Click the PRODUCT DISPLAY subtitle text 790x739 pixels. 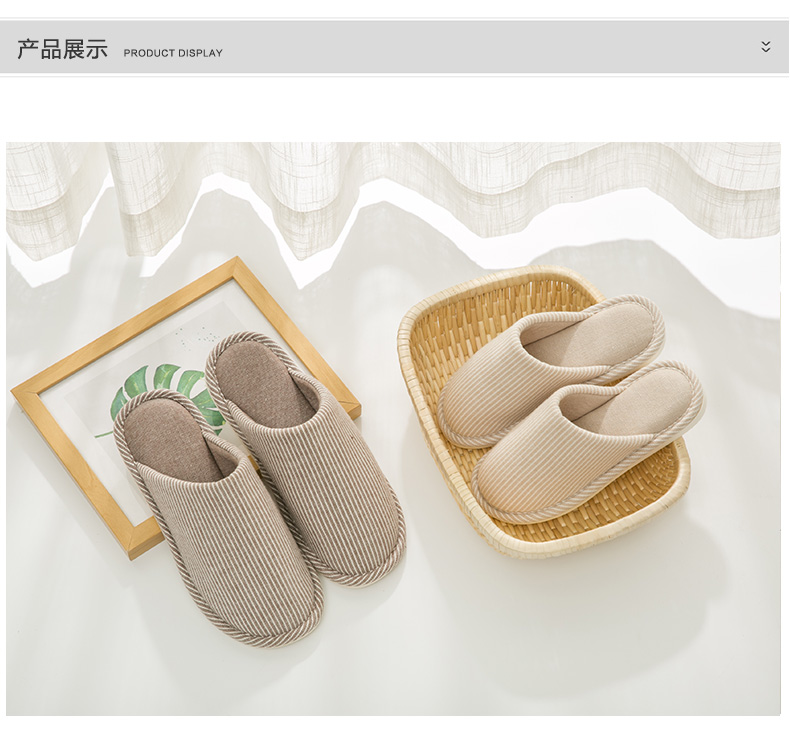(x=173, y=53)
